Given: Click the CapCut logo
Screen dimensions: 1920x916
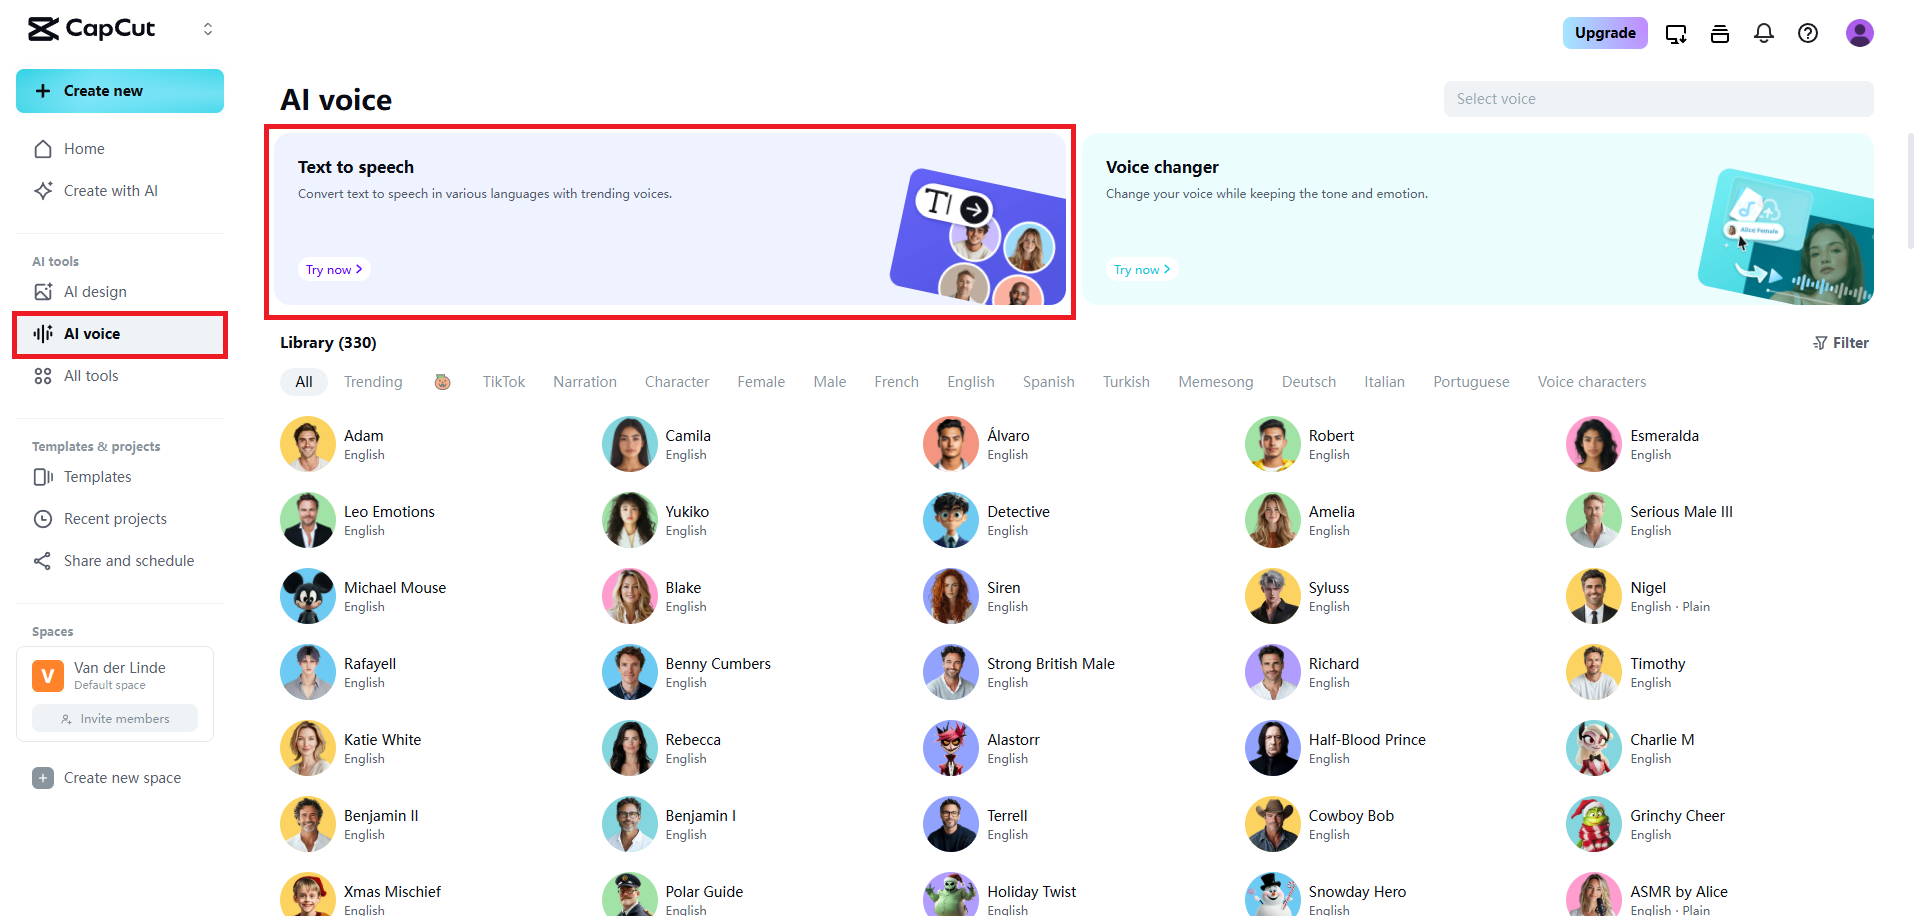Looking at the screenshot, I should click(91, 29).
